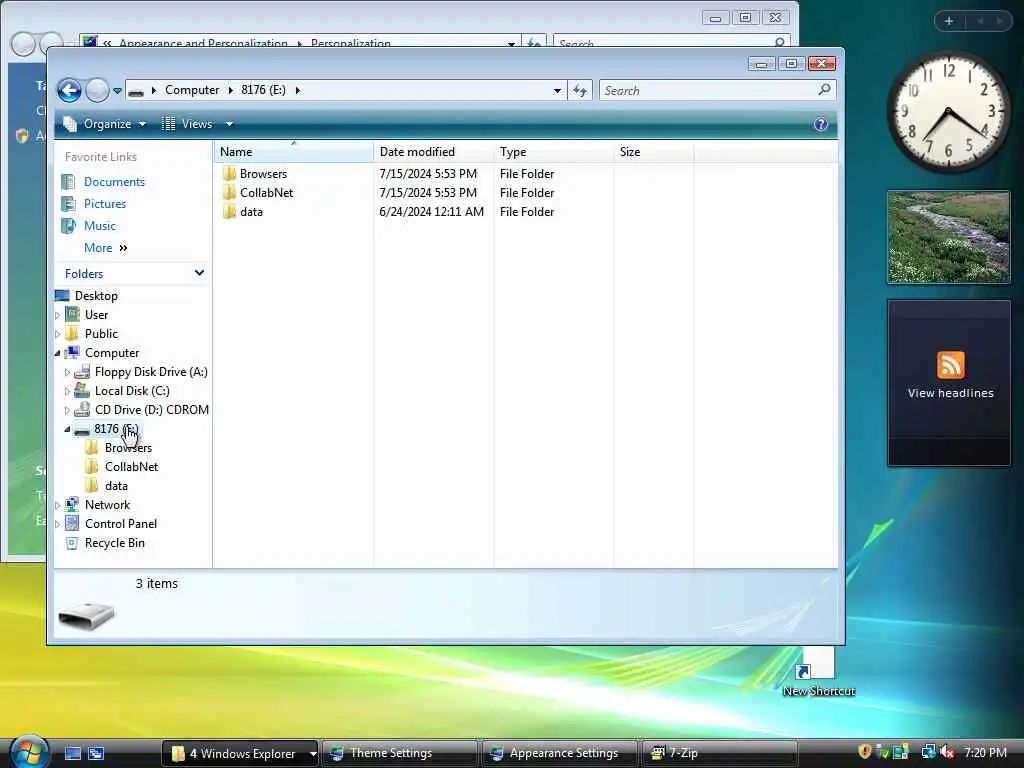Open the recent pages dropdown arrow

pyautogui.click(x=118, y=91)
